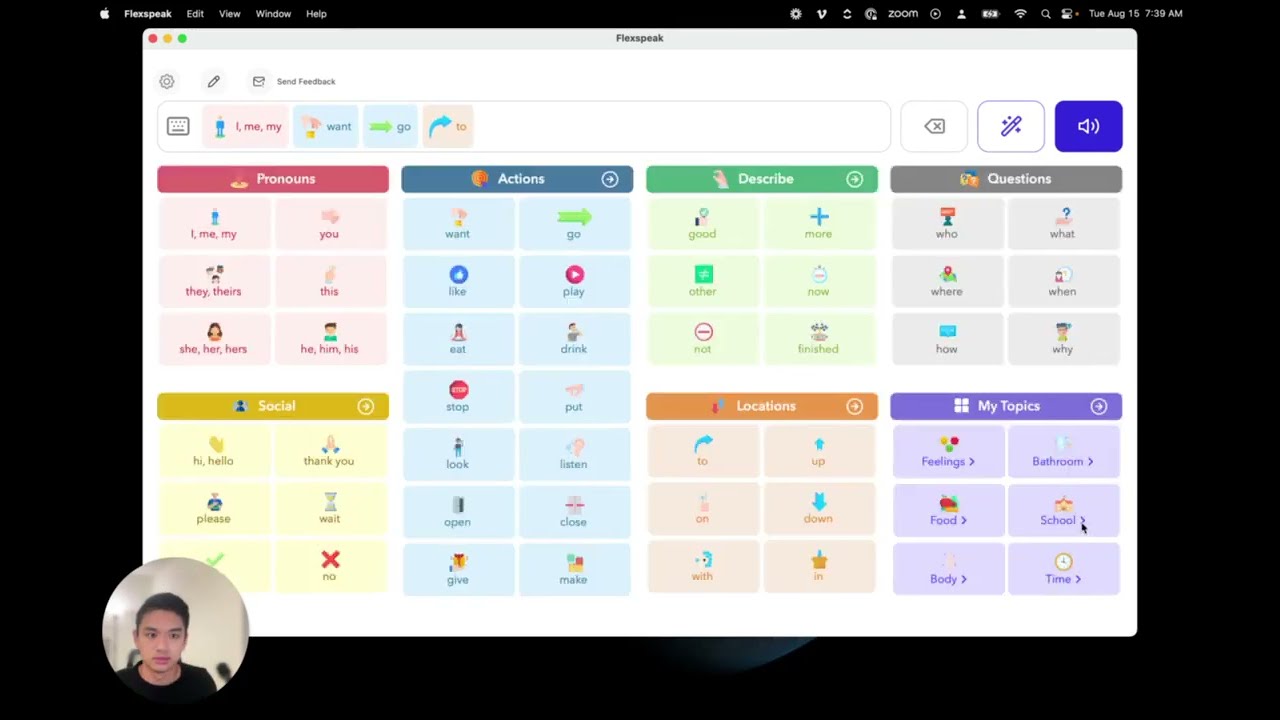The width and height of the screenshot is (1280, 720).
Task: Click the Wi-Fi status icon
Action: 1020,14
